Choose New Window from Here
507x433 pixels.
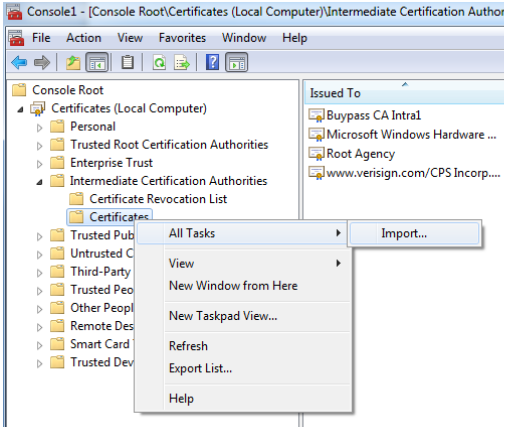tap(243, 286)
